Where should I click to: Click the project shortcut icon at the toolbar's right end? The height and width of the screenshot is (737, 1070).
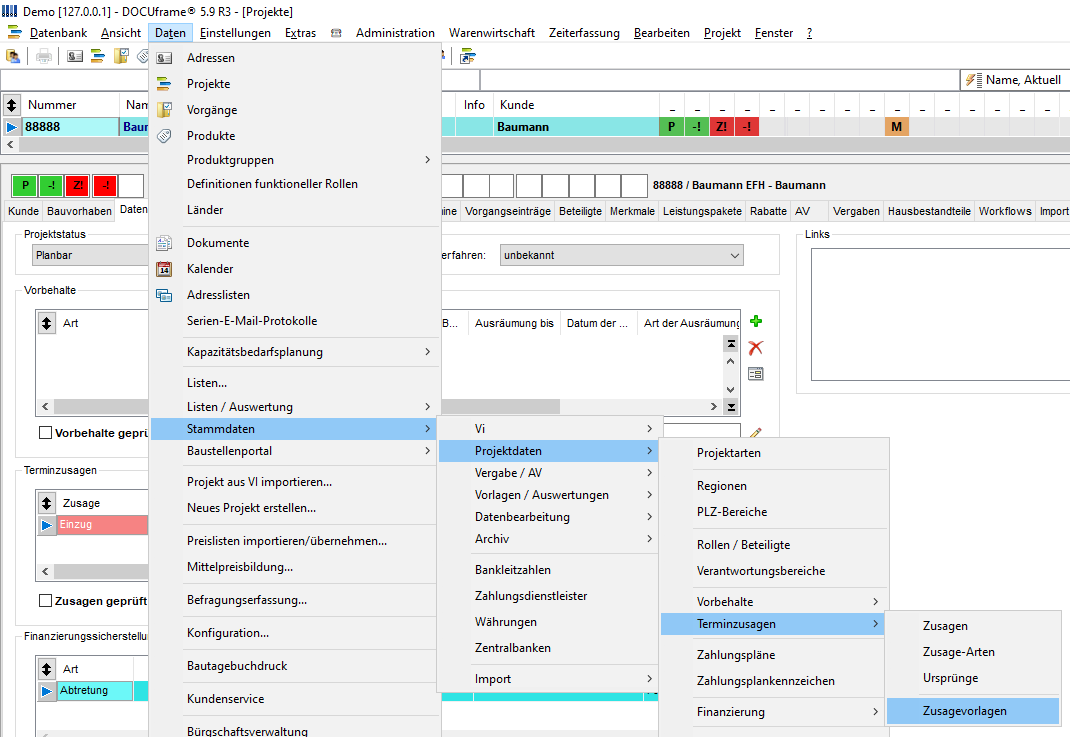tap(467, 57)
